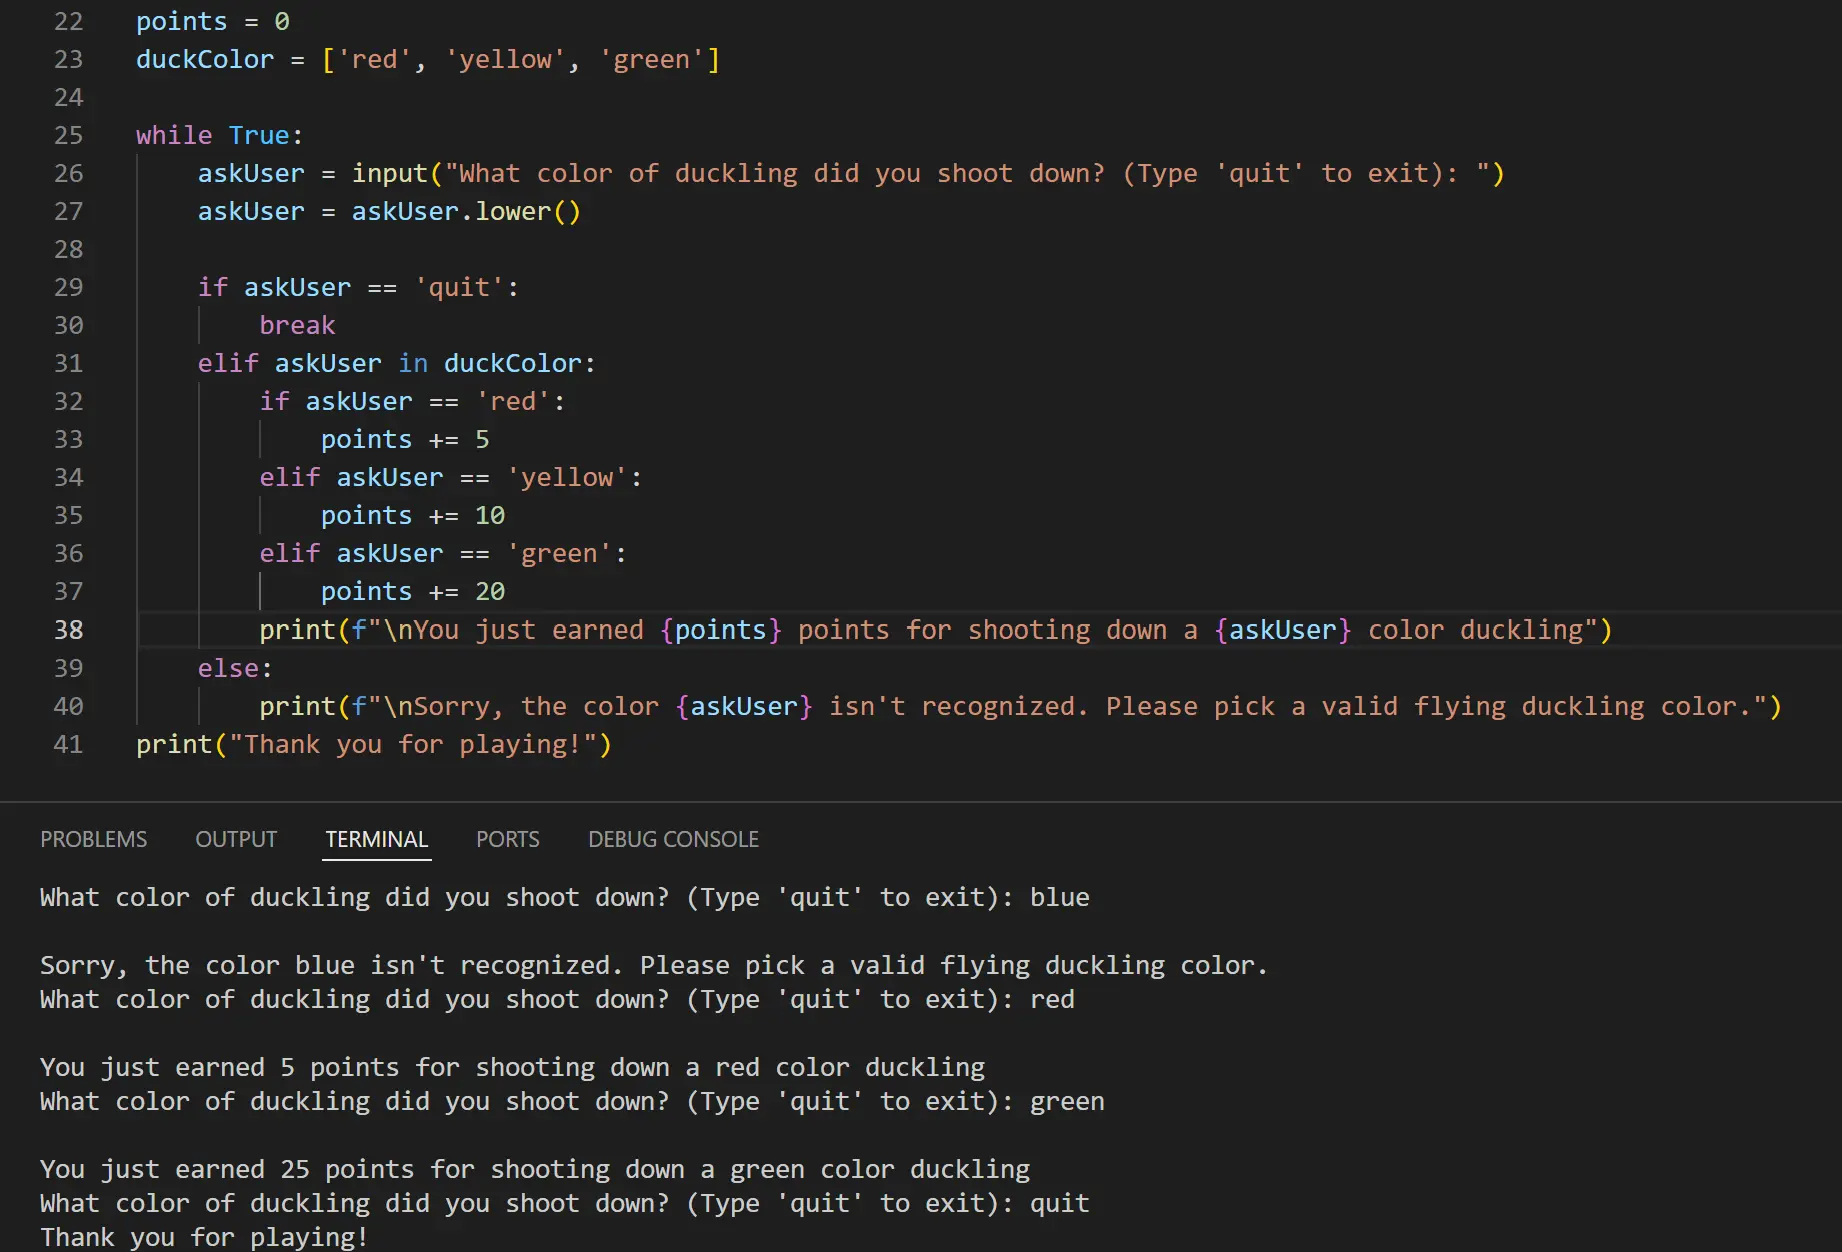Select the TERMINAL tab
Screen dimensions: 1842x1252
tap(377, 839)
